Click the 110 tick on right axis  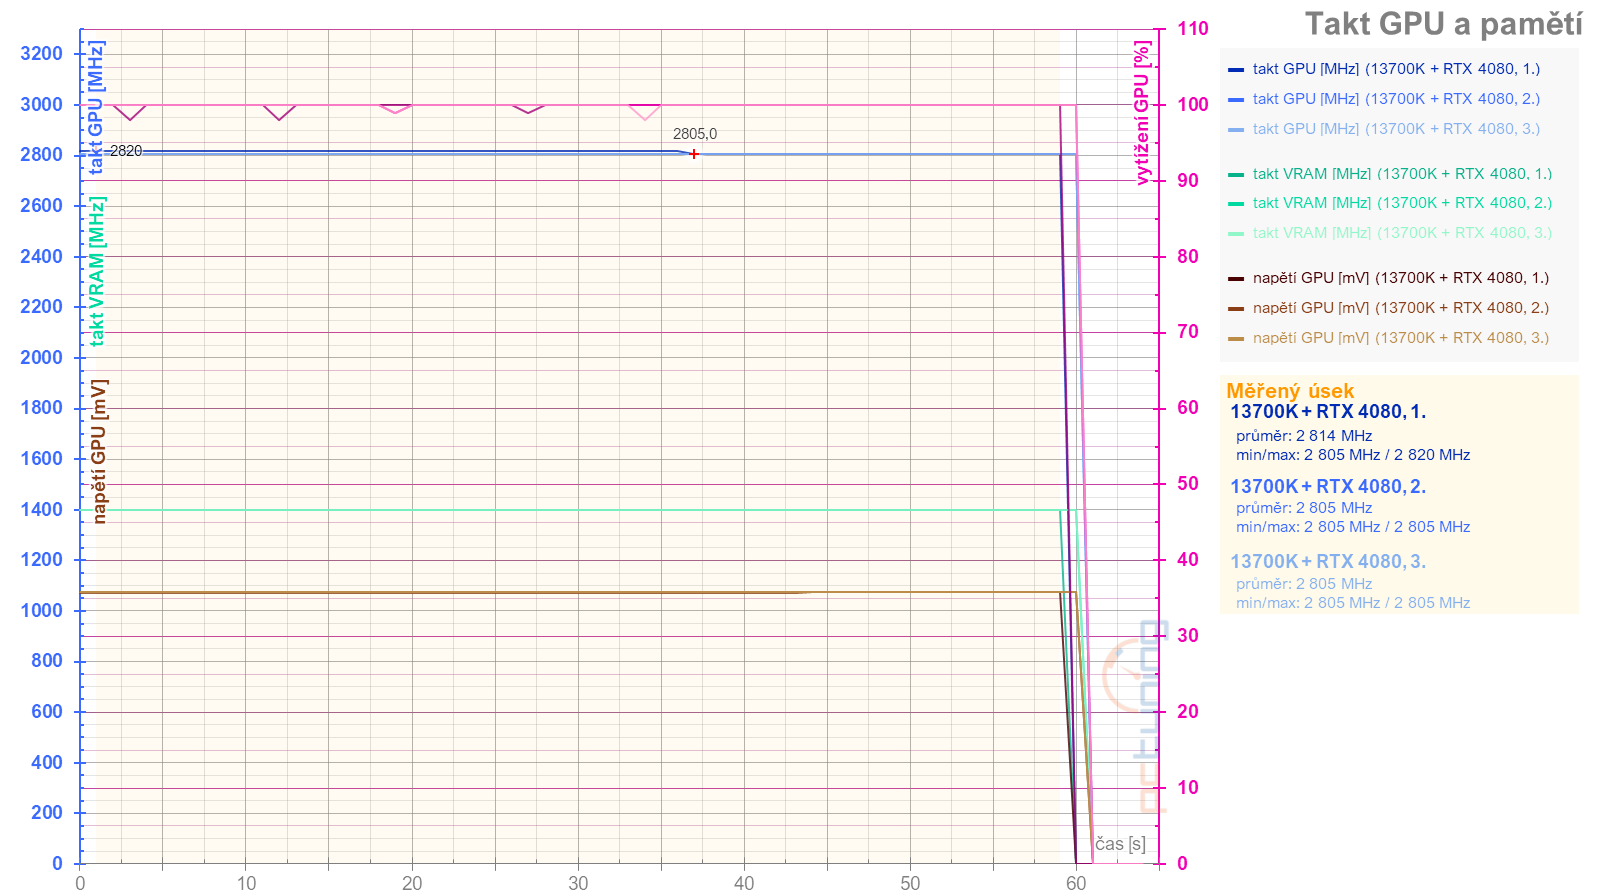tap(1192, 29)
